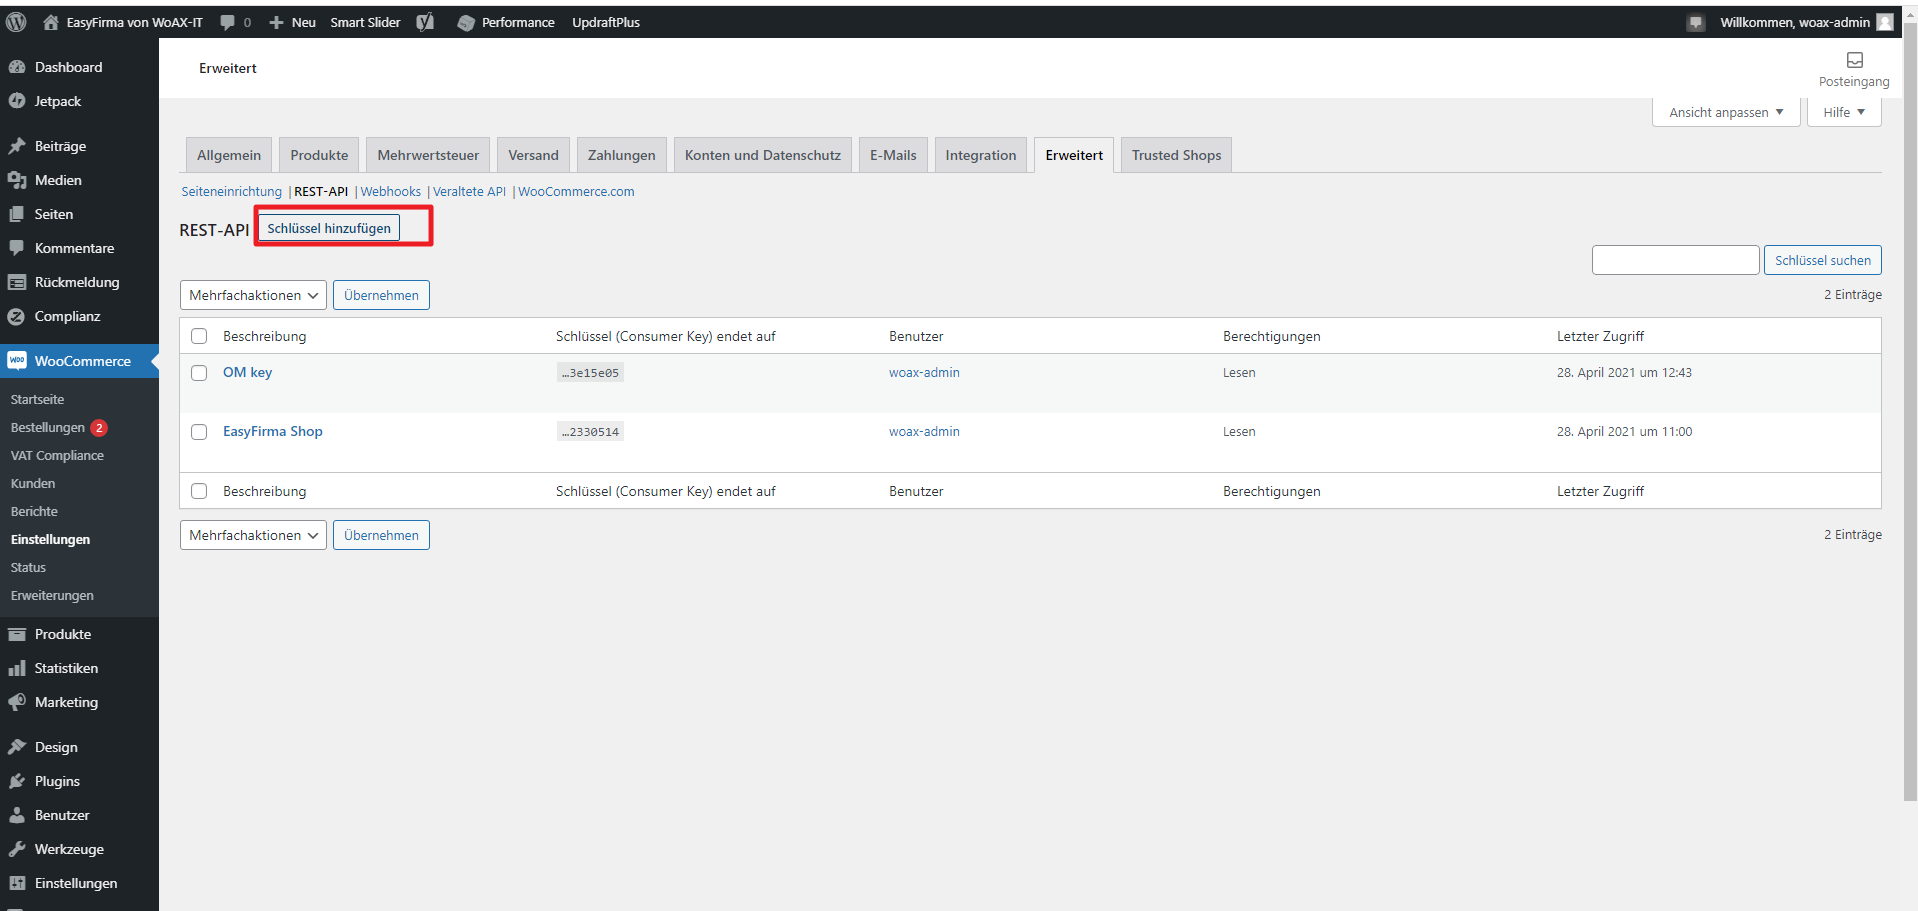The image size is (1918, 911).
Task: Click the vertical page scrollbar
Action: pos(1910,400)
